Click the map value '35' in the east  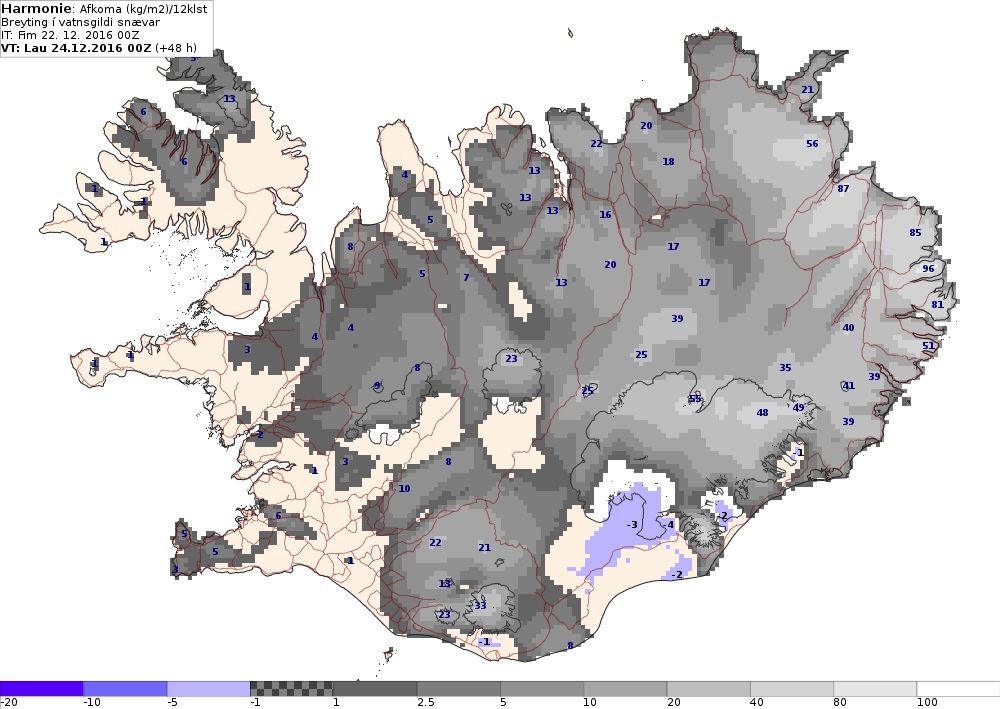click(785, 367)
